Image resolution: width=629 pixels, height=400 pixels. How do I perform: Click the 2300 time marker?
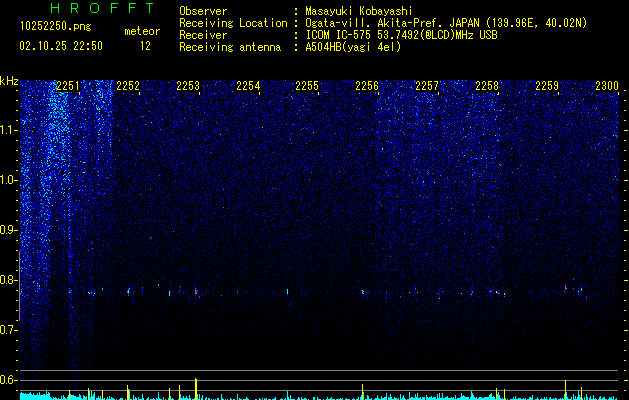[x=607, y=86]
